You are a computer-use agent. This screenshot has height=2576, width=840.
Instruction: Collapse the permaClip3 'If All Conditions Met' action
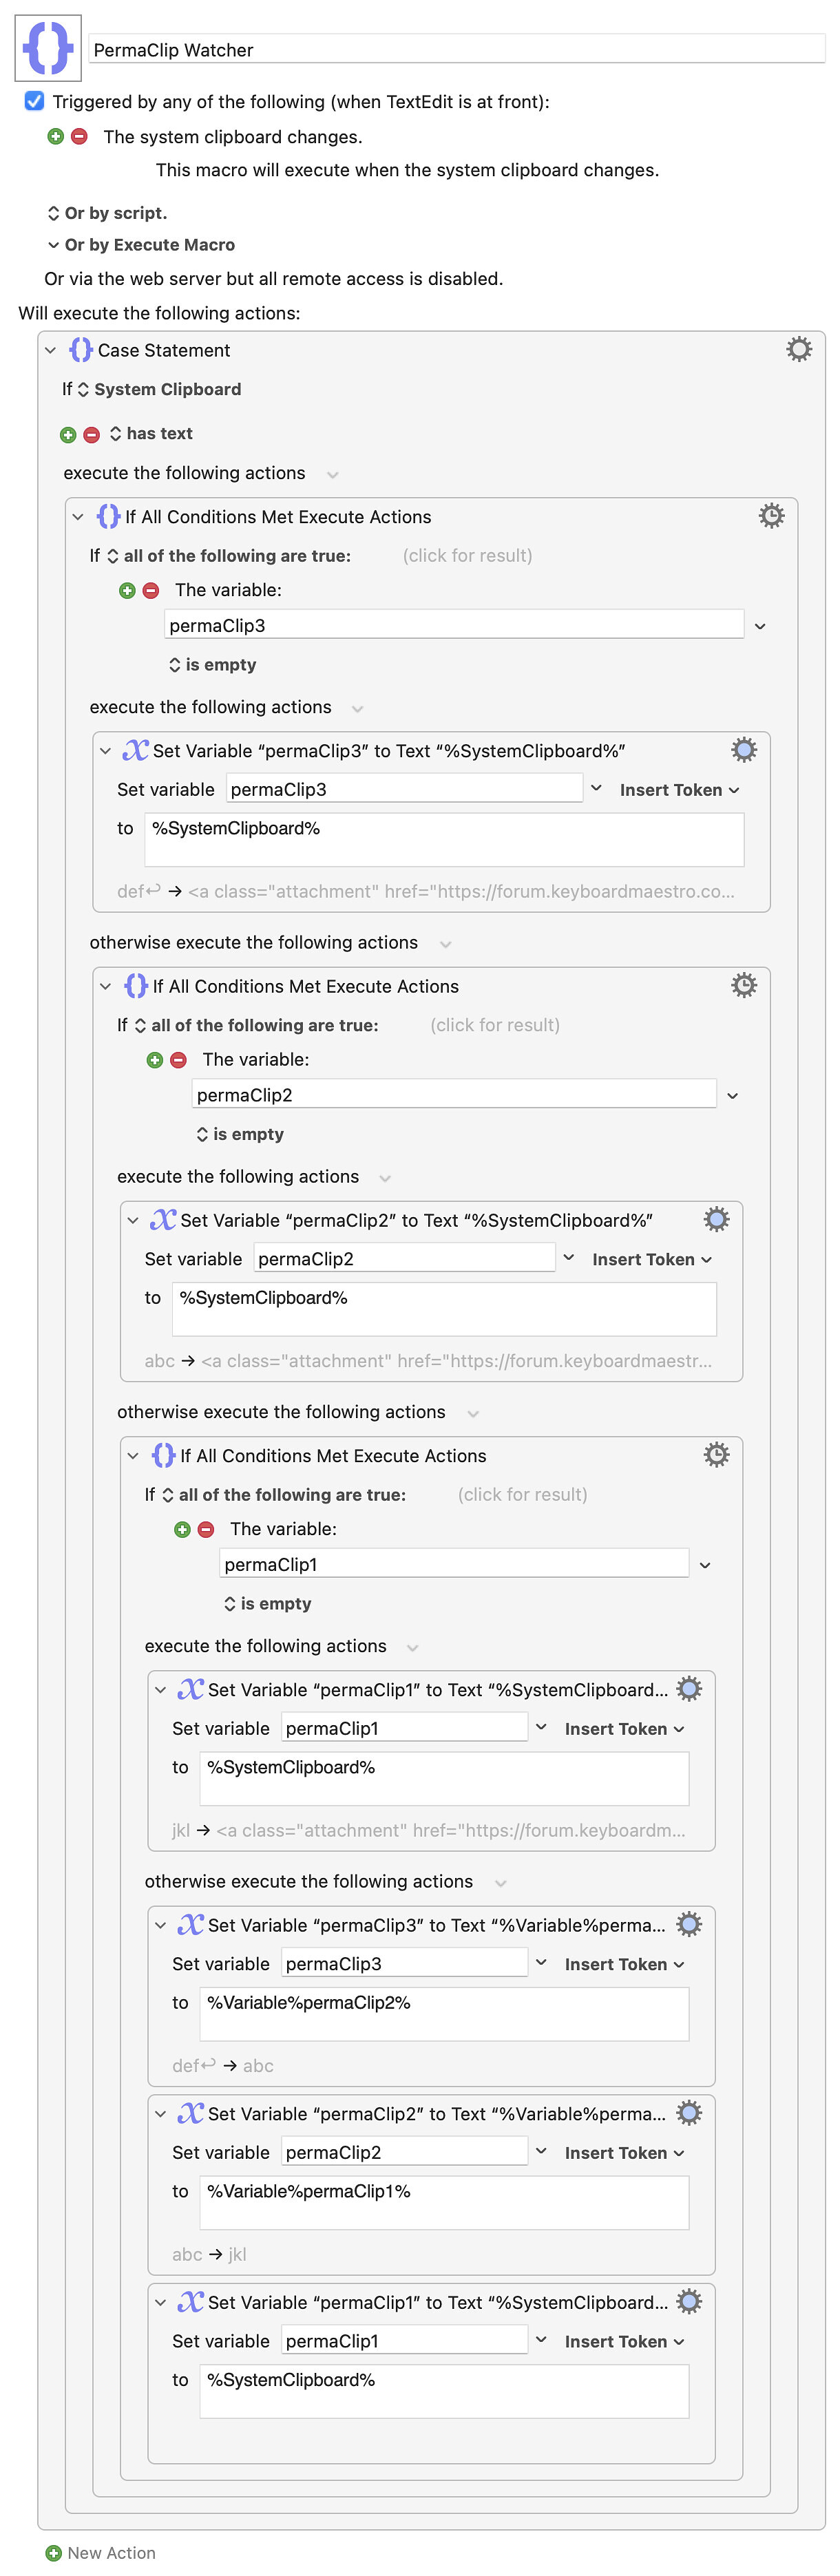(77, 517)
